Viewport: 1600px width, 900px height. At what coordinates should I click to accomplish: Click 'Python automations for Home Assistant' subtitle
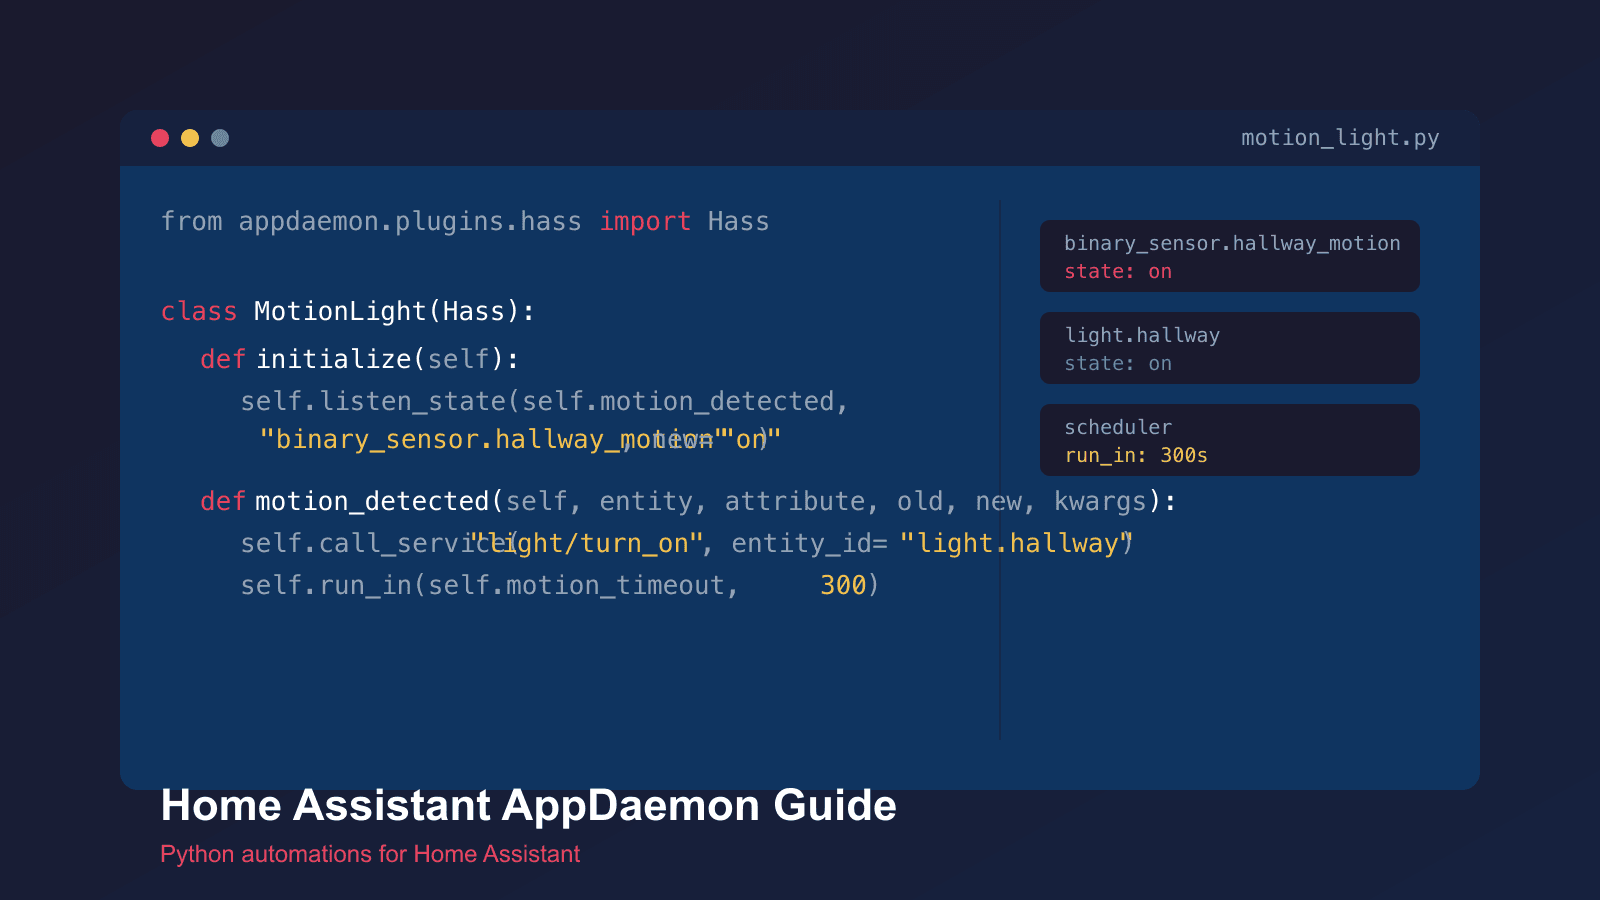pyautogui.click(x=370, y=854)
